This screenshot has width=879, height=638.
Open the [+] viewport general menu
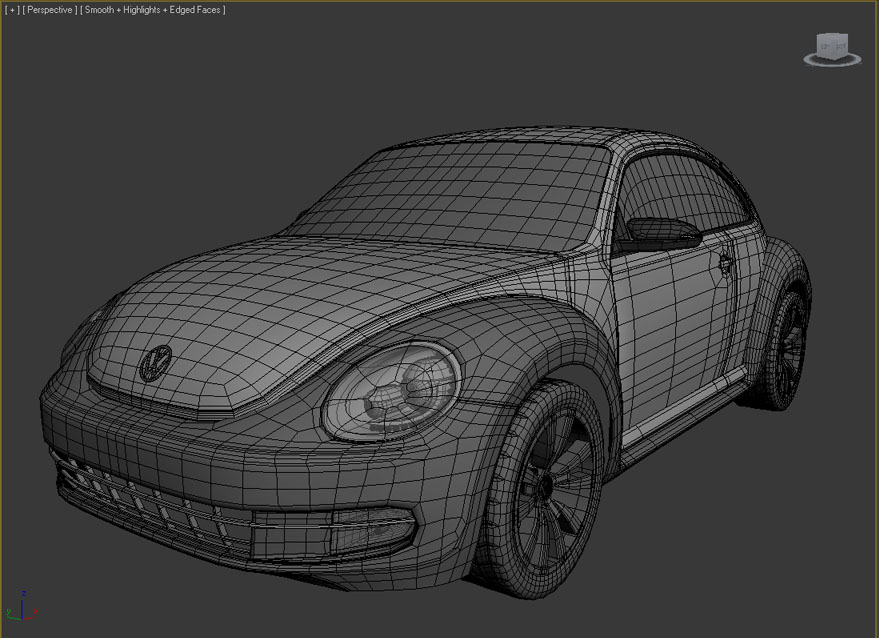pos(12,10)
